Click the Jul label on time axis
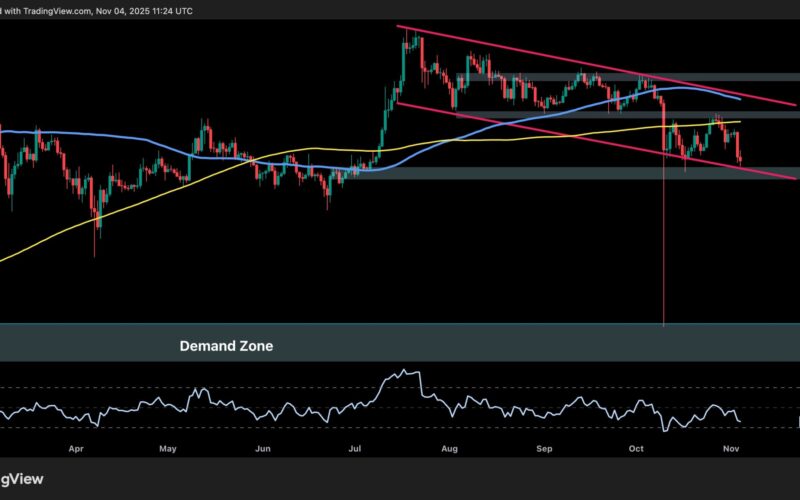Image resolution: width=800 pixels, height=500 pixels. (355, 450)
